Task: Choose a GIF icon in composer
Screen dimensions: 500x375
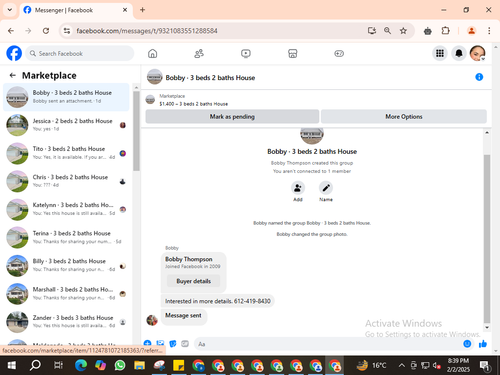Action: tap(185, 344)
